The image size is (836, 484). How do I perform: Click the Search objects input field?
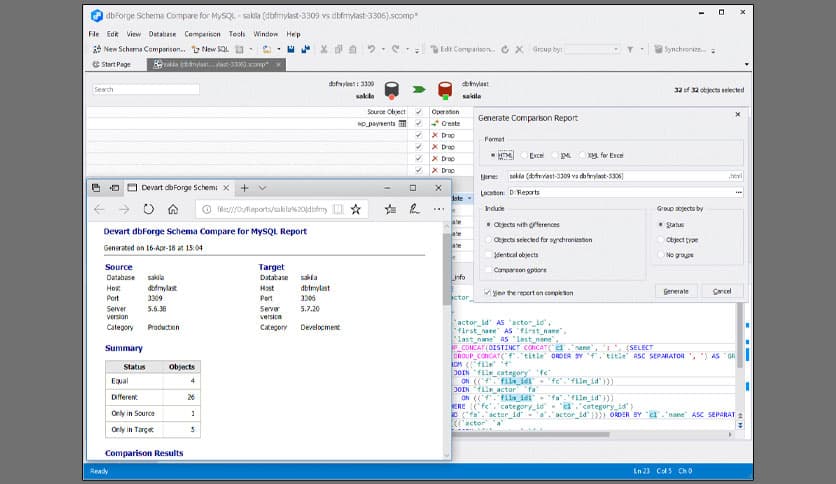pyautogui.click(x=146, y=90)
